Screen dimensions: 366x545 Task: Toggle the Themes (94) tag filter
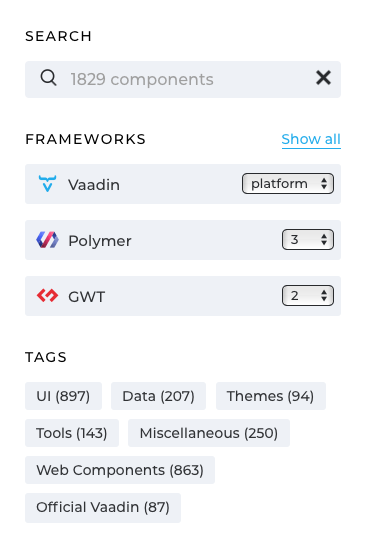coord(271,396)
